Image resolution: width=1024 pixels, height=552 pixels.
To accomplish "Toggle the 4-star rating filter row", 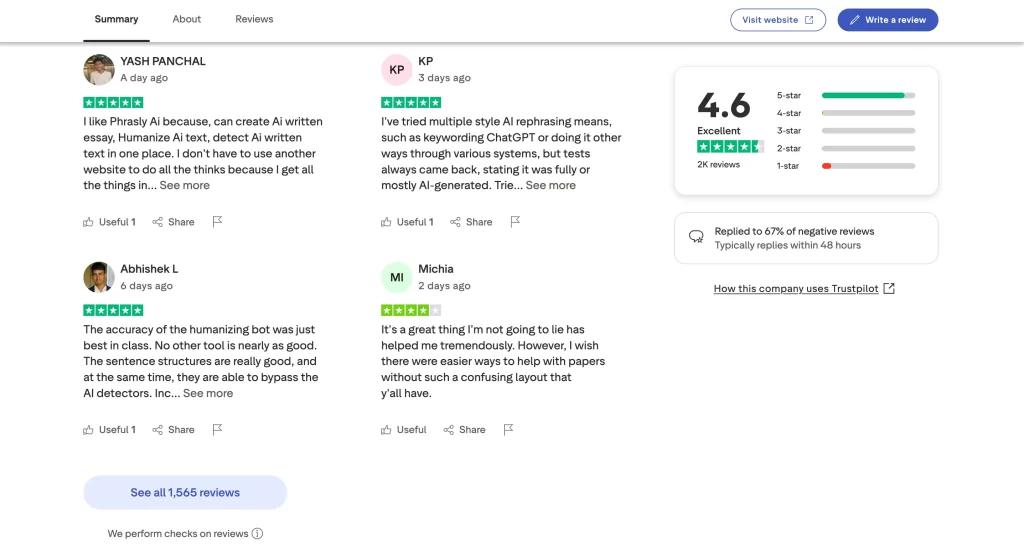I will (845, 113).
